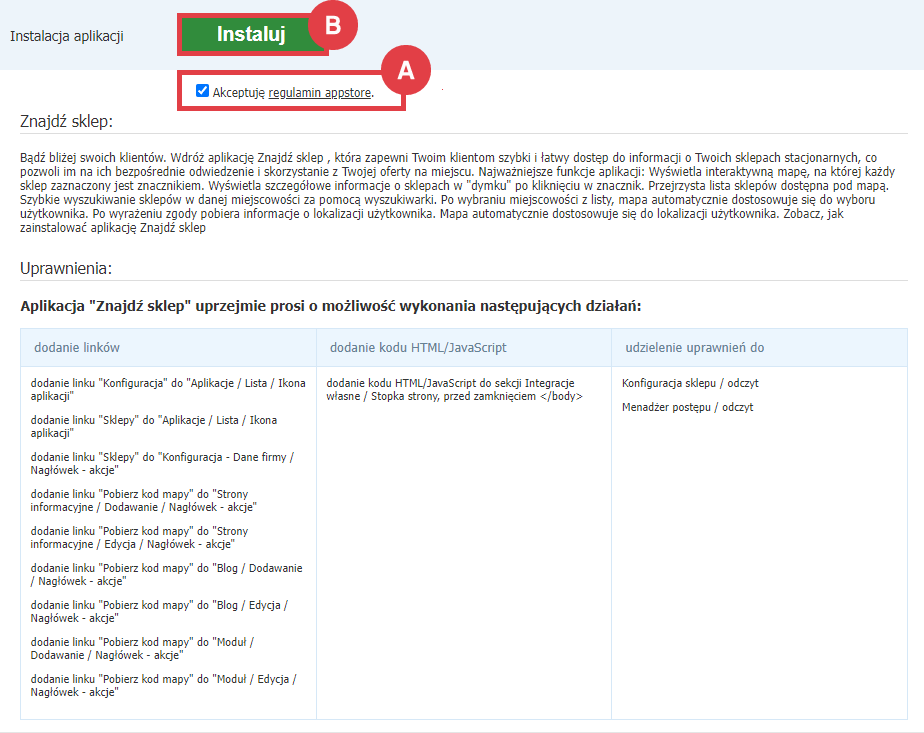
Task: Click the red circle marker A
Action: [x=405, y=70]
